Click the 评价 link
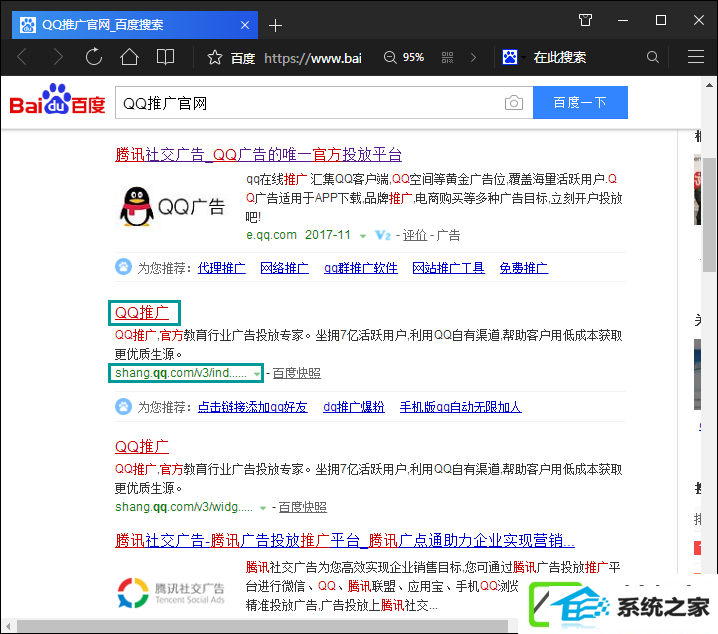The width and height of the screenshot is (718, 634). tap(414, 235)
